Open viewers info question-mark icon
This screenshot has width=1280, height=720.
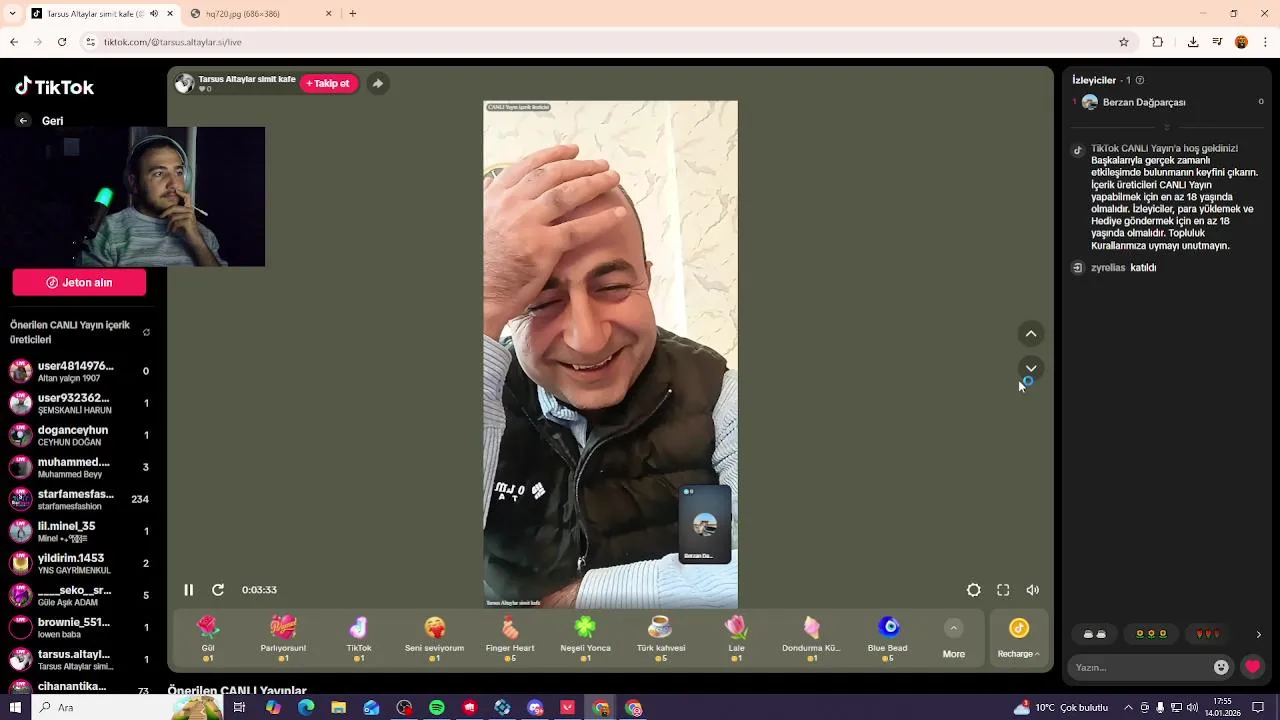tap(1139, 80)
